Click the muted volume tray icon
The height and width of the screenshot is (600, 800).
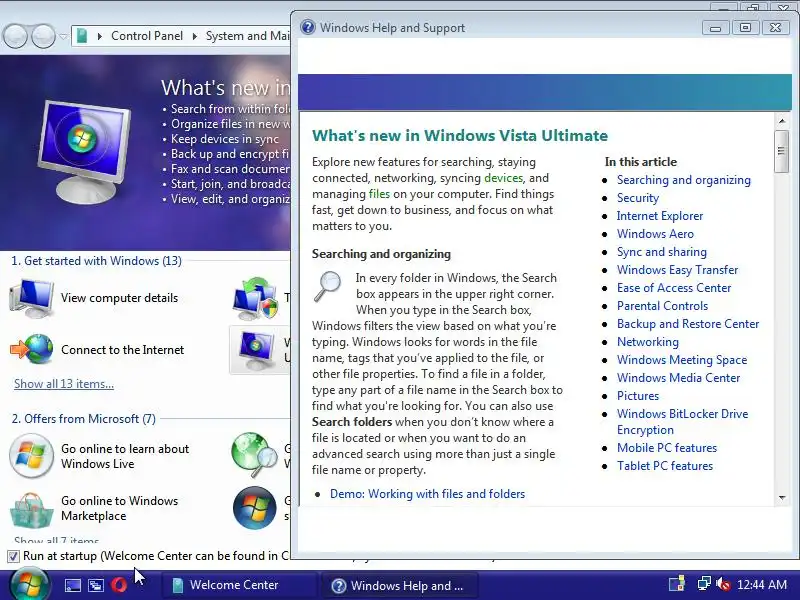722,584
